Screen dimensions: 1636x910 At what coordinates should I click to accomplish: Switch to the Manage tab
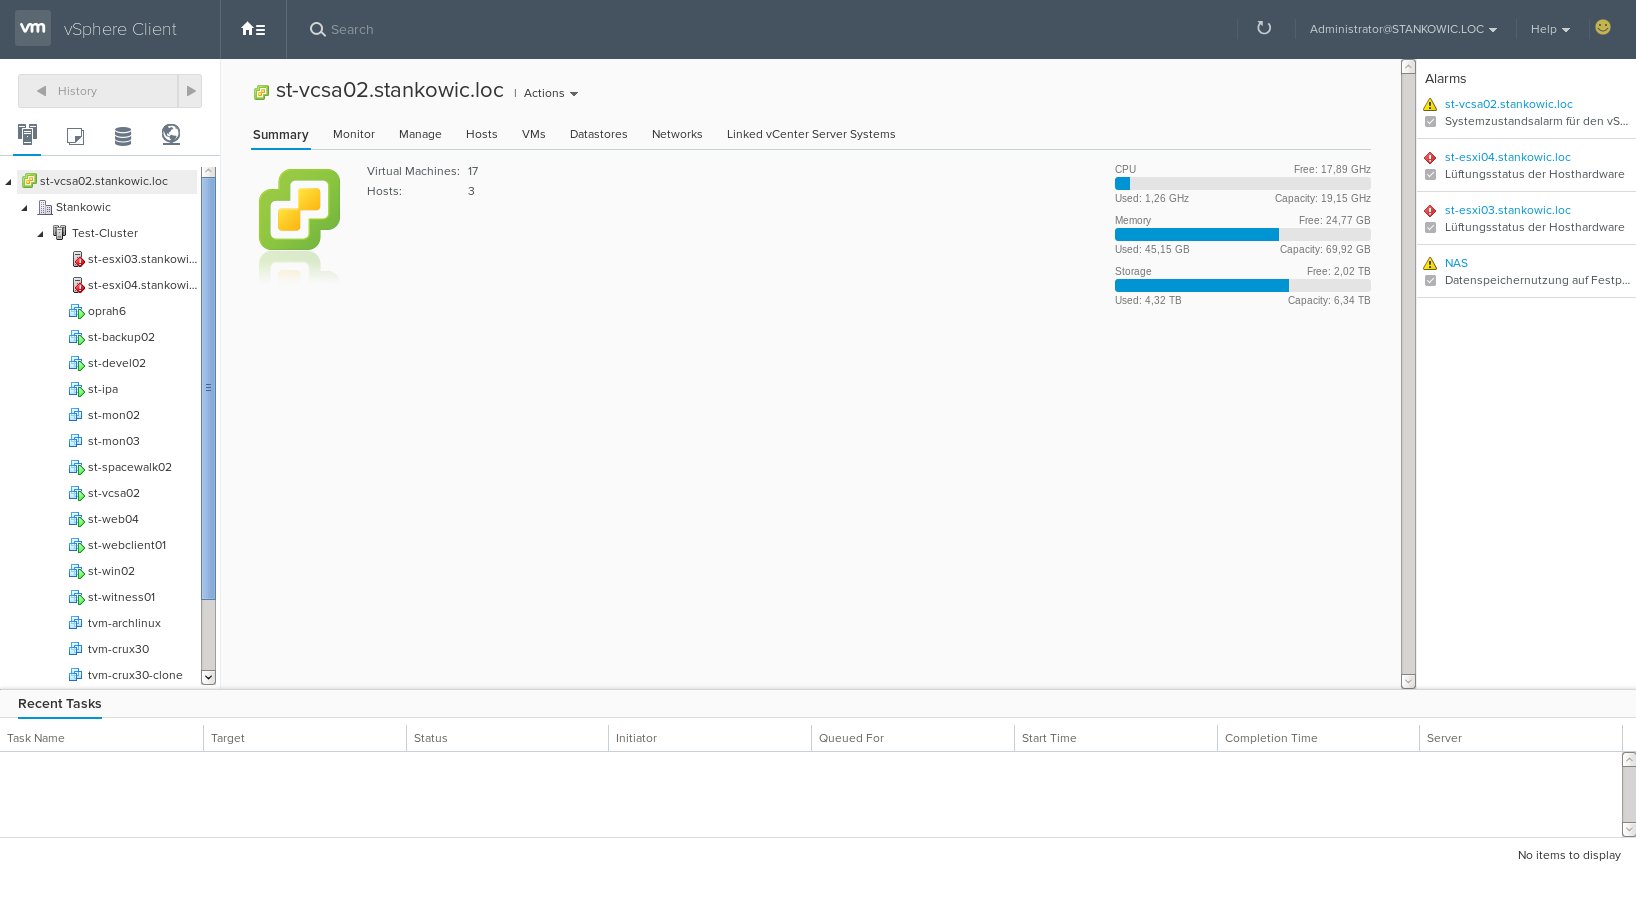(x=420, y=134)
